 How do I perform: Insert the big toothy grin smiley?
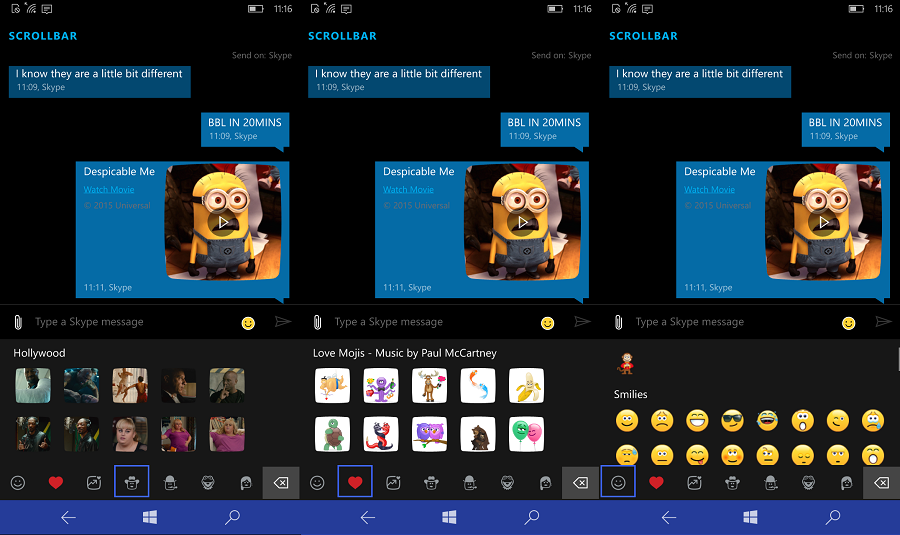(x=697, y=421)
